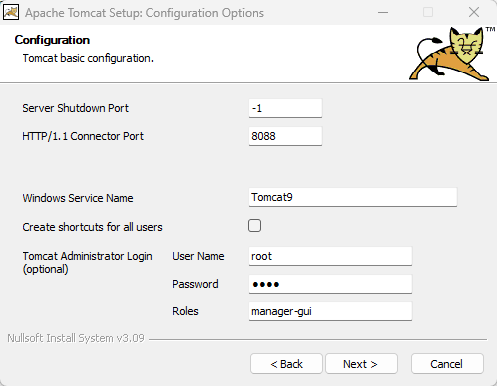The image size is (497, 386).
Task: Go back with the Back button
Action: click(286, 364)
